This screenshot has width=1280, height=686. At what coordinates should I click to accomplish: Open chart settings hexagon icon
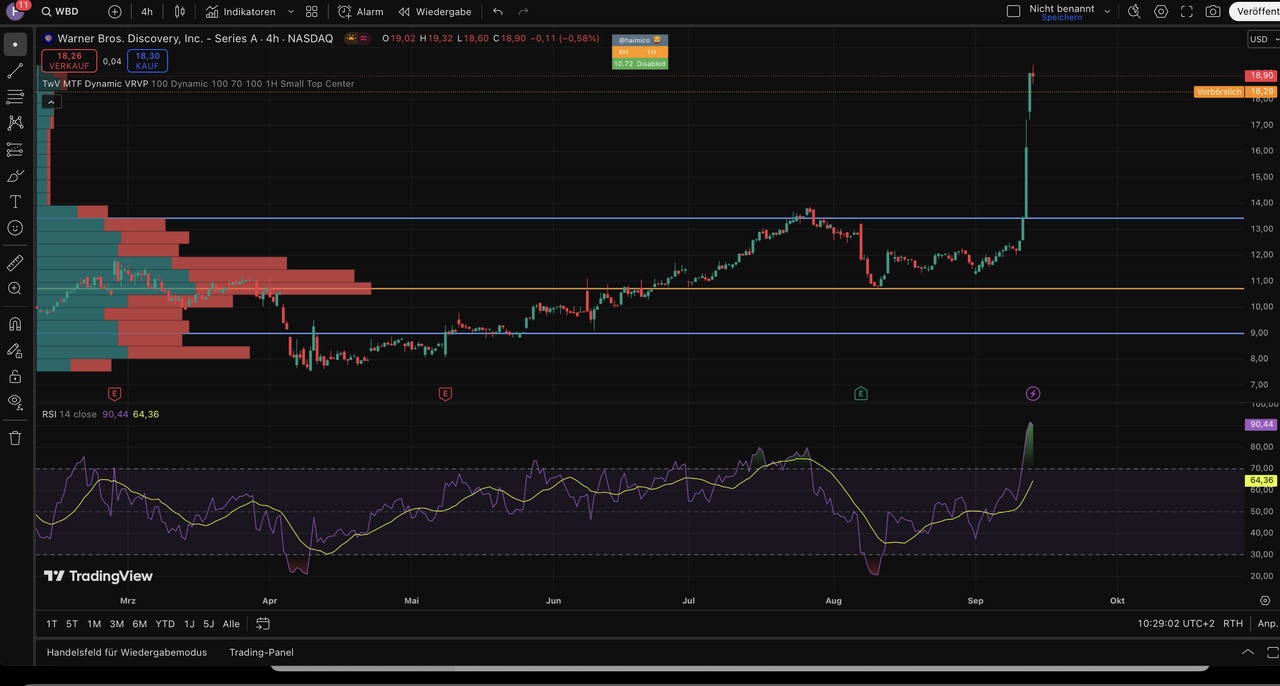coord(1161,12)
